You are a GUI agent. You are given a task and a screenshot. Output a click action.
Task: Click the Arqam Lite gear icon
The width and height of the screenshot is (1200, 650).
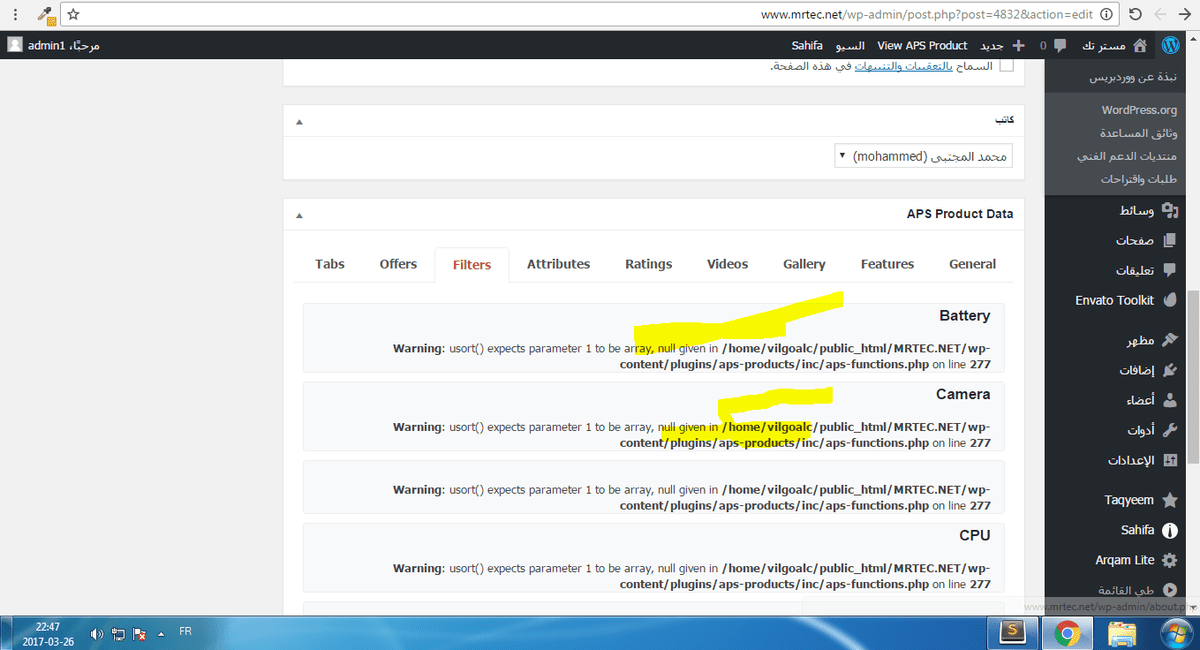(1170, 560)
